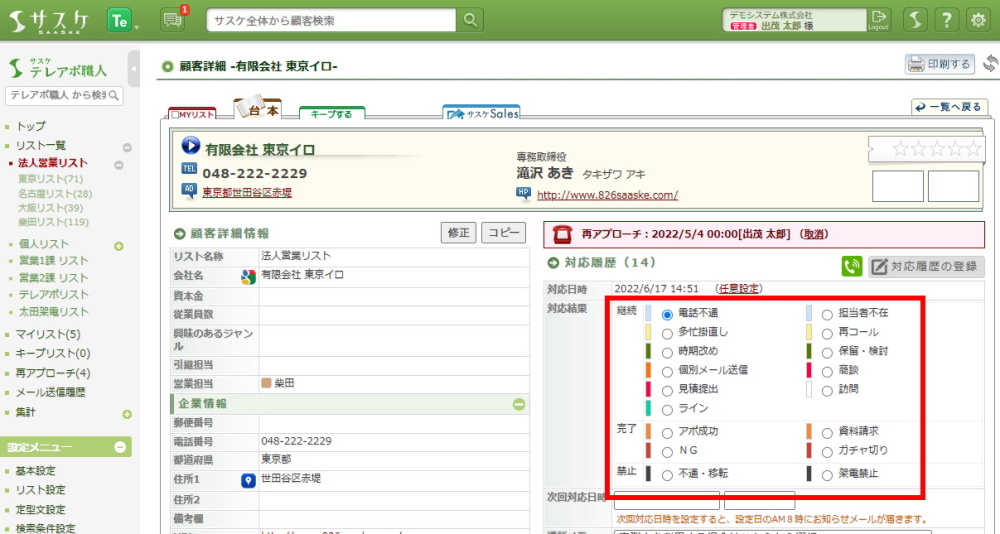Open the Te application switcher icon

(x=119, y=20)
